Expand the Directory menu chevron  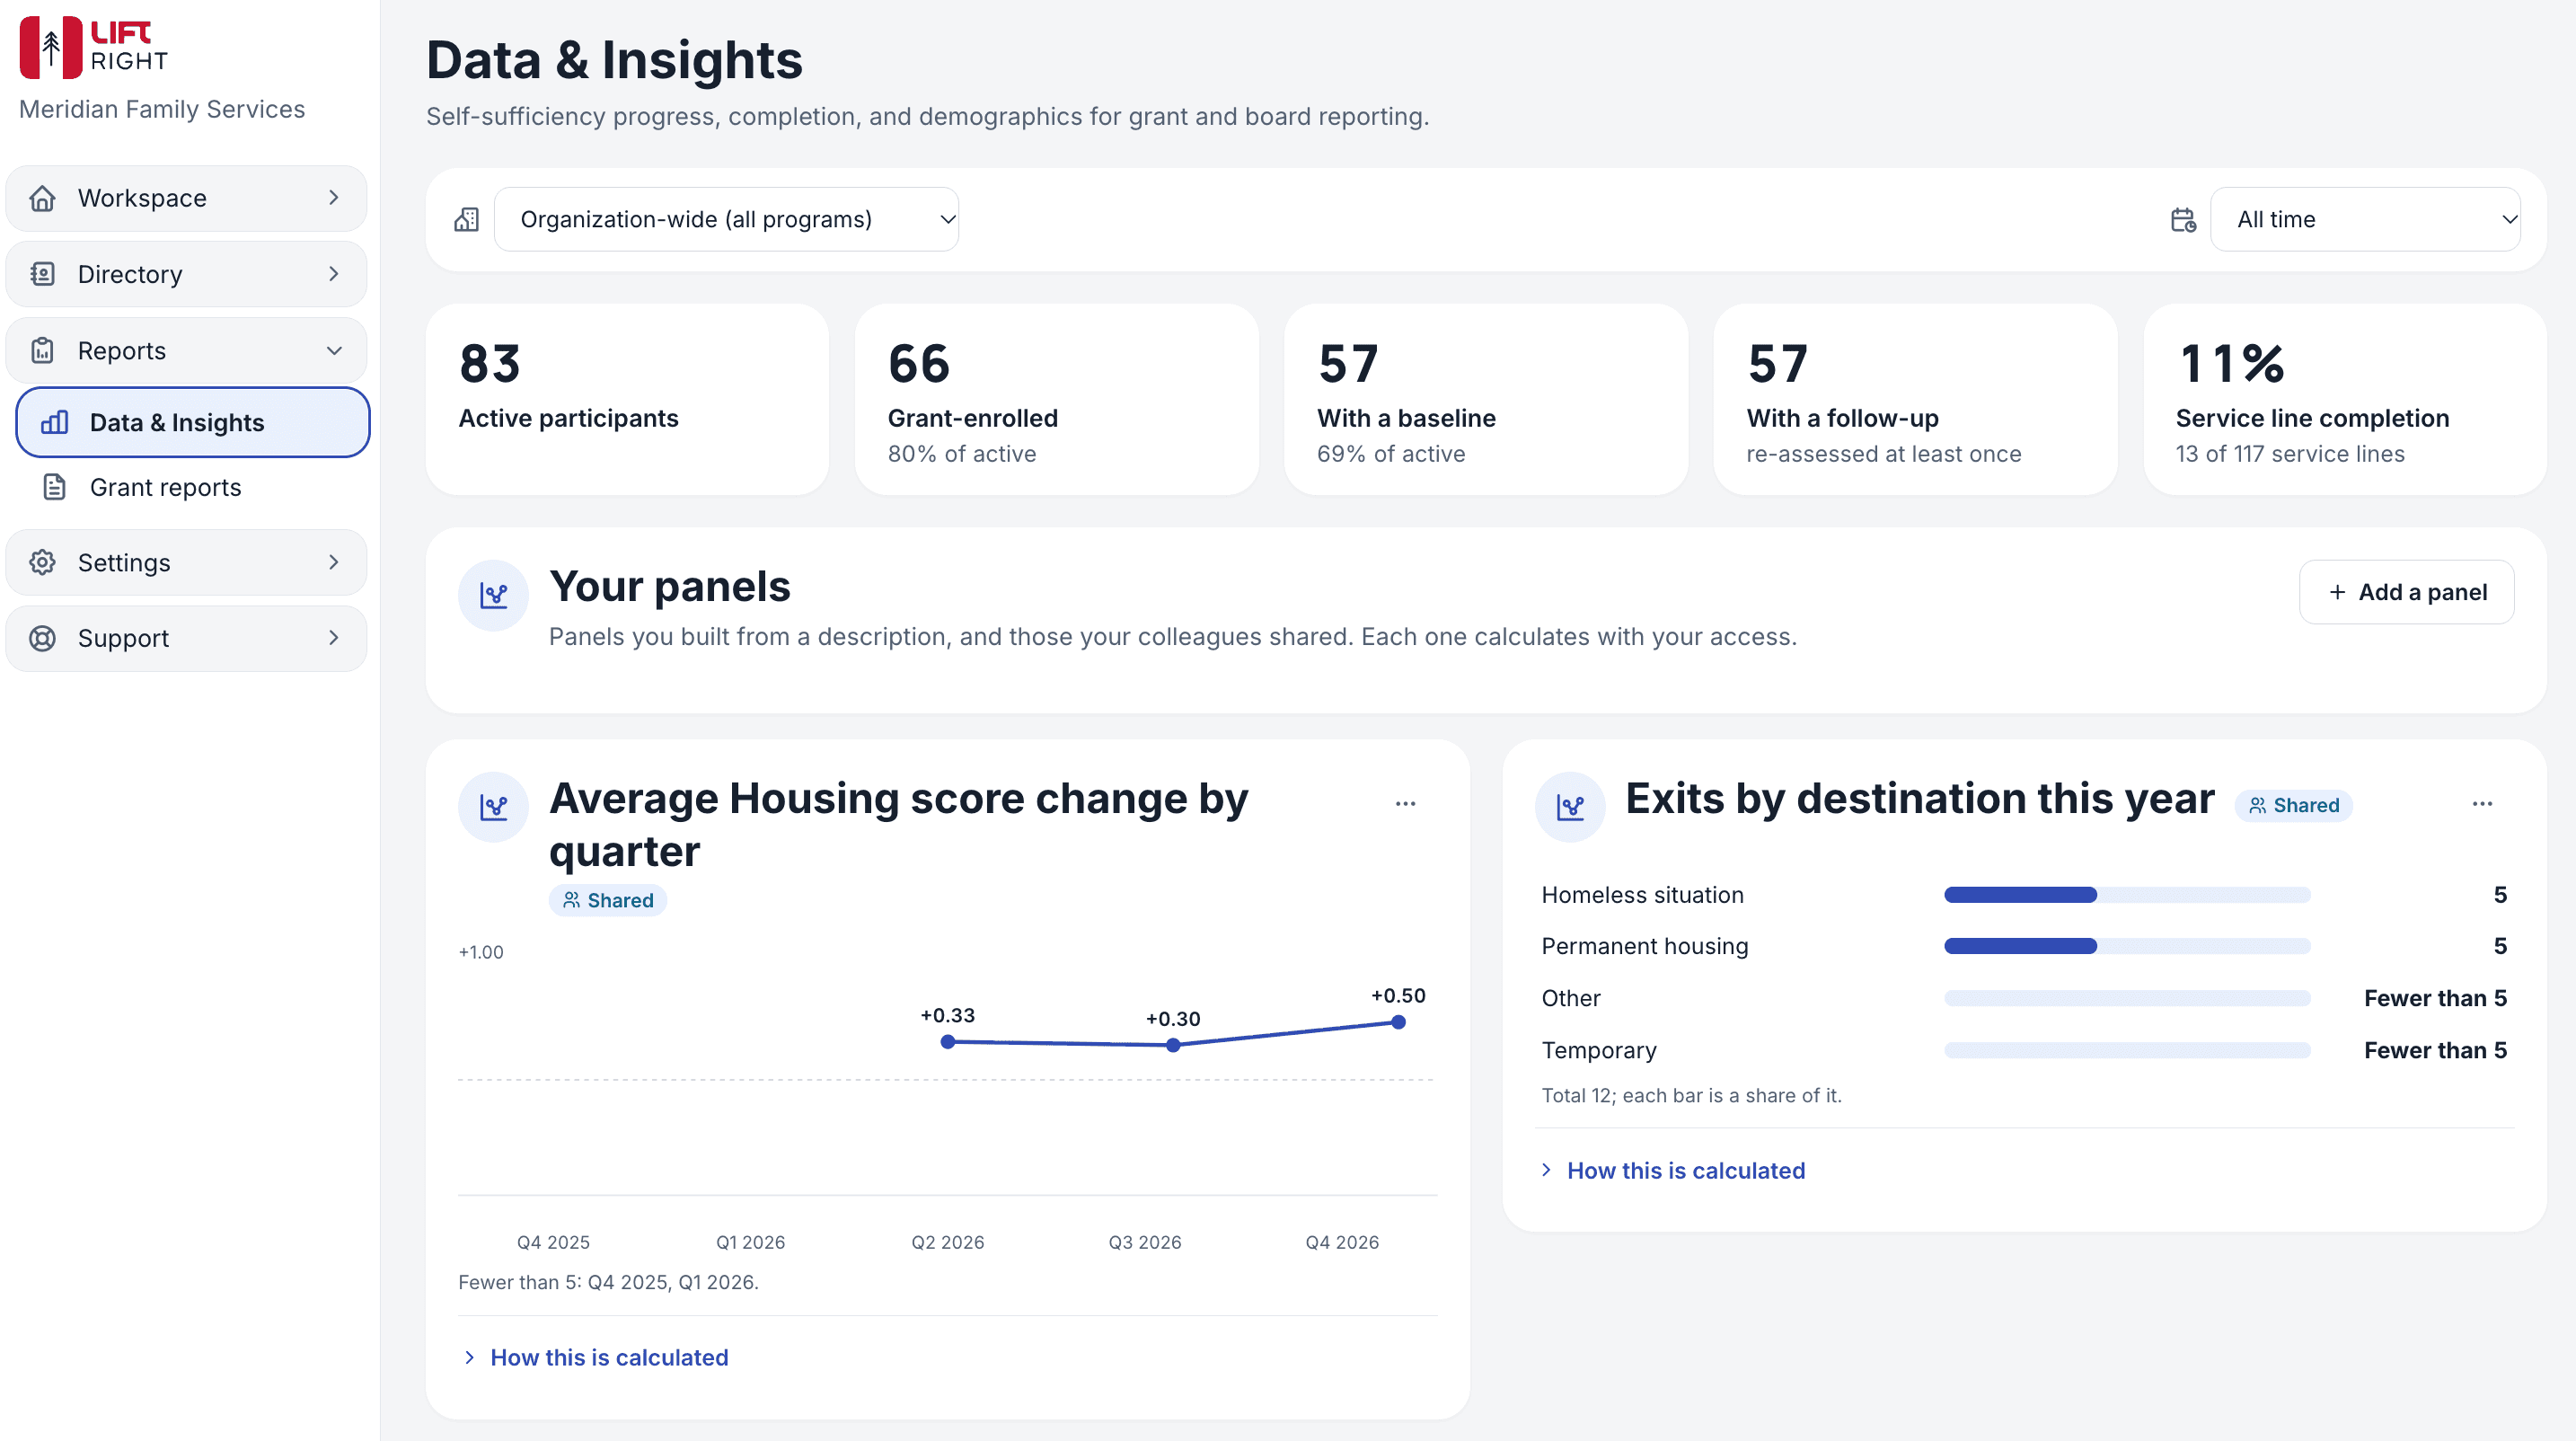pos(334,274)
